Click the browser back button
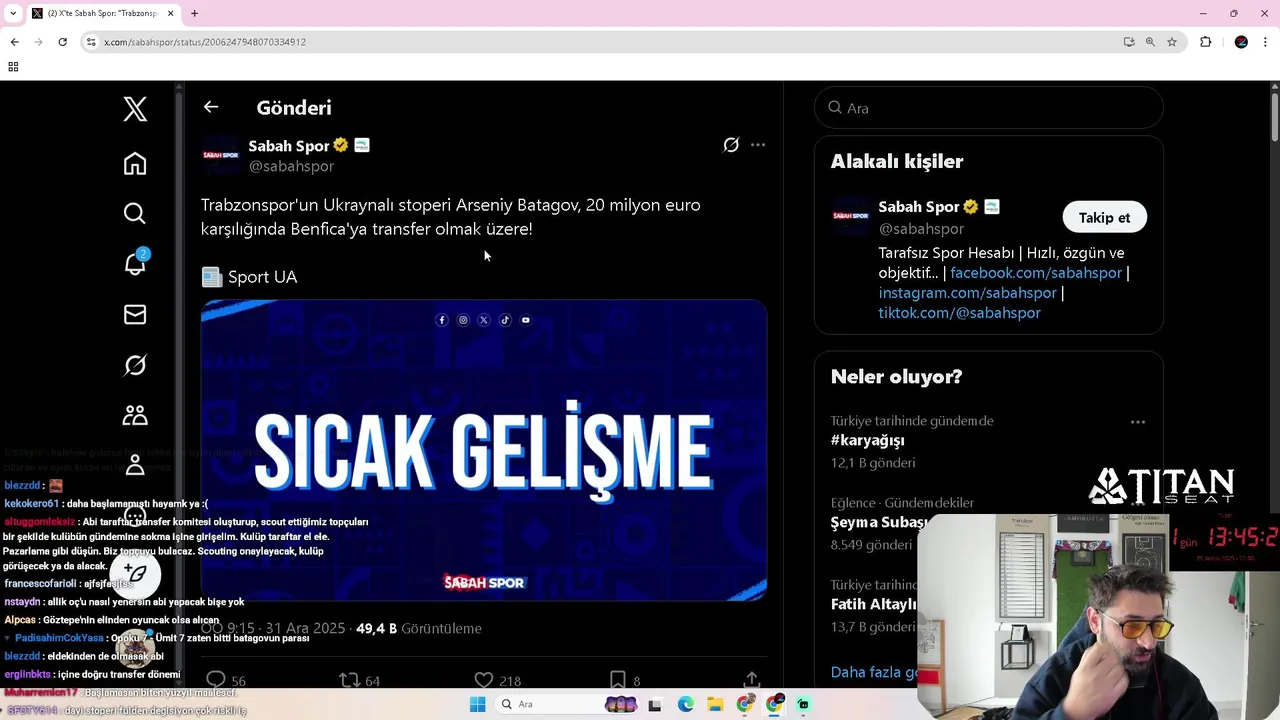This screenshot has width=1280, height=720. pyautogui.click(x=14, y=42)
